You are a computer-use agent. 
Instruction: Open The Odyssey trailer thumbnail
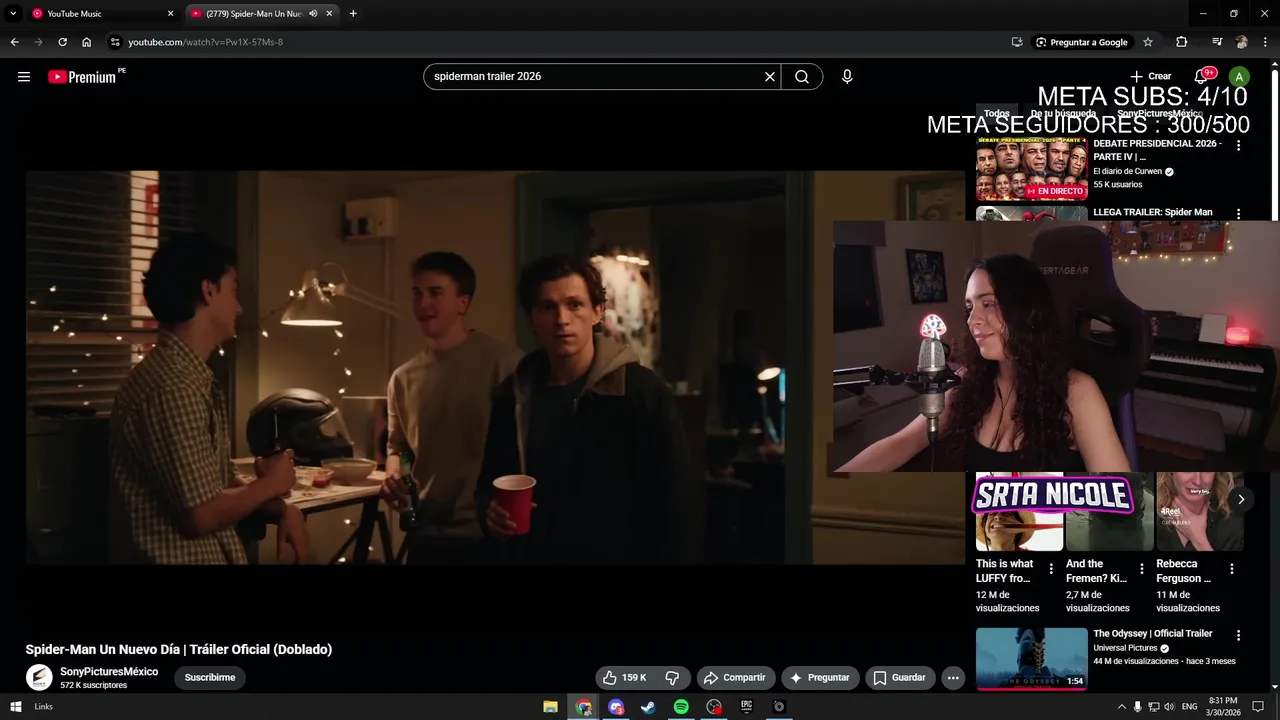tap(1032, 659)
